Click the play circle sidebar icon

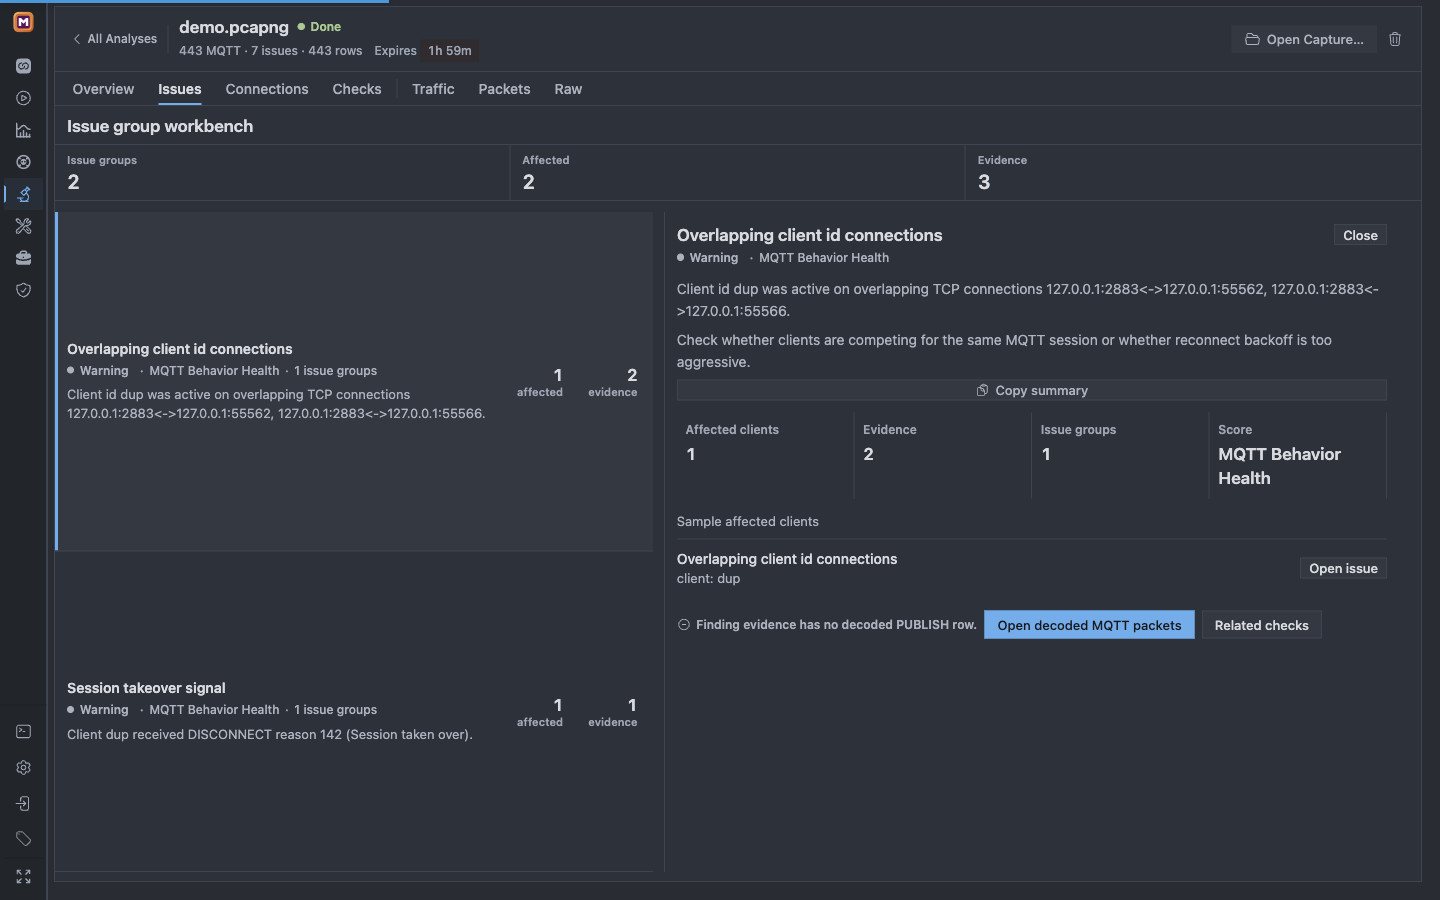pyautogui.click(x=23, y=98)
